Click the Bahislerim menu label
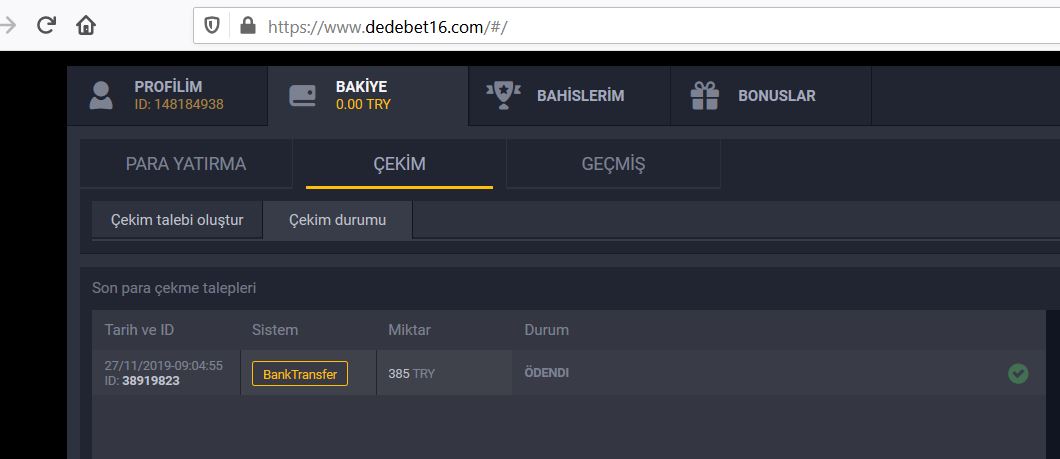 pos(580,96)
